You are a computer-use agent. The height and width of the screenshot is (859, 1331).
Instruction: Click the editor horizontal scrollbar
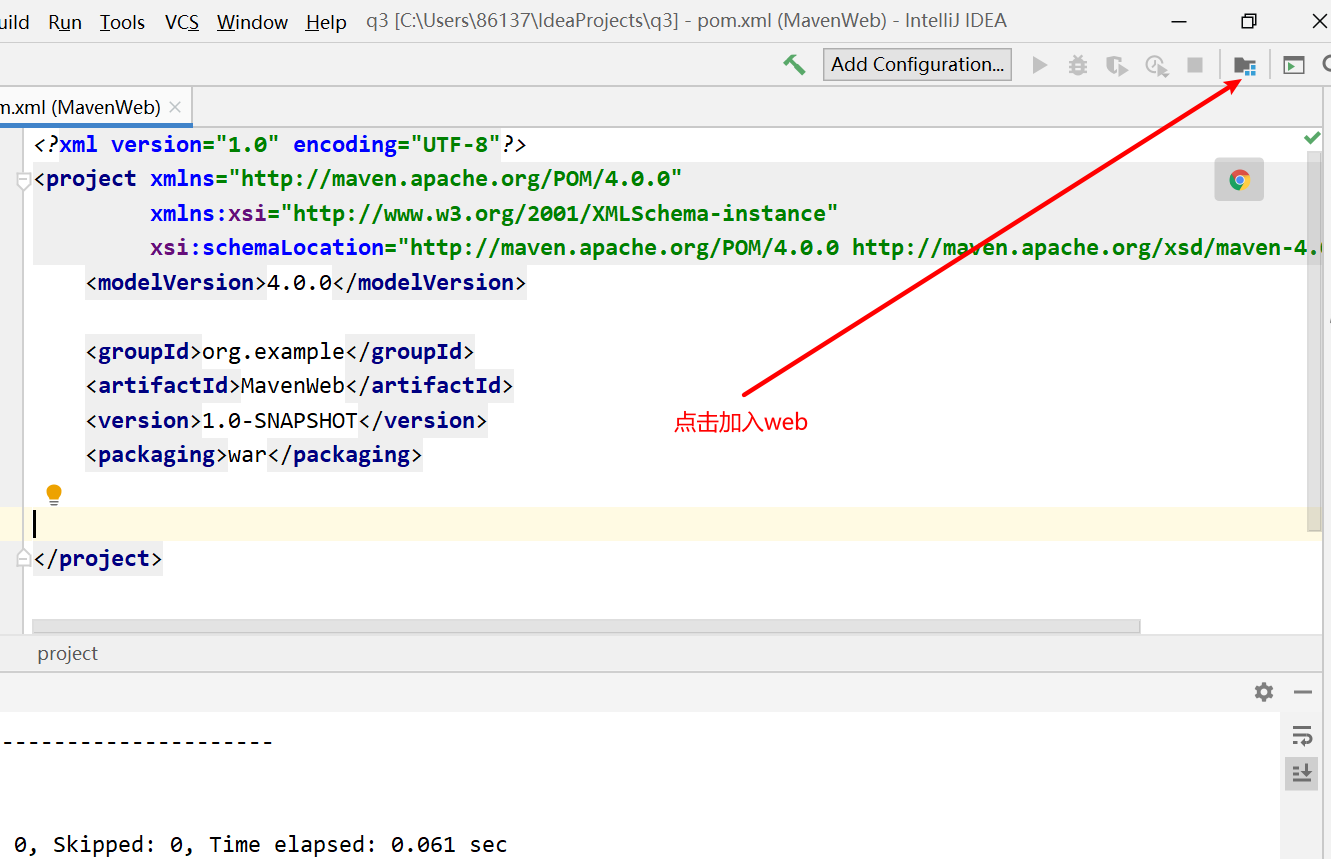tap(586, 626)
